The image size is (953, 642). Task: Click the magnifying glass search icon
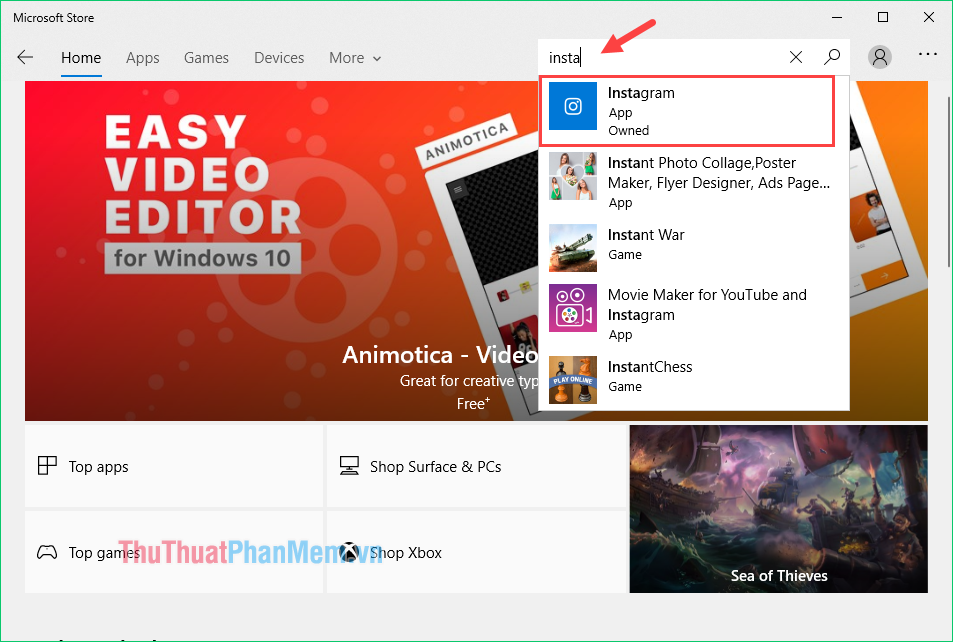832,58
